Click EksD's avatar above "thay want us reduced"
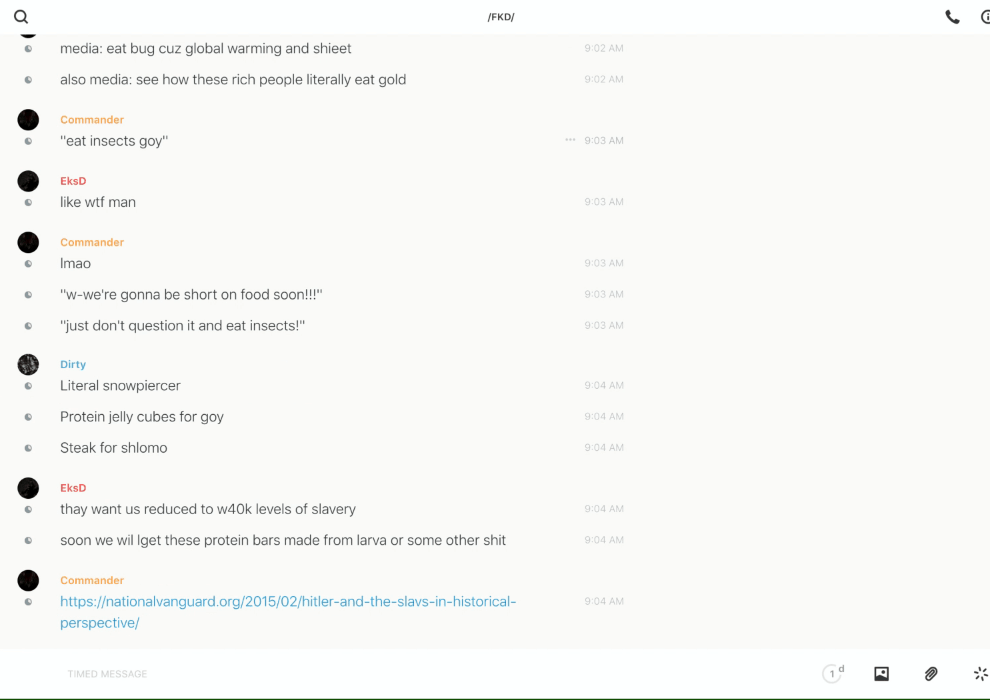990x700 pixels. tap(28, 488)
